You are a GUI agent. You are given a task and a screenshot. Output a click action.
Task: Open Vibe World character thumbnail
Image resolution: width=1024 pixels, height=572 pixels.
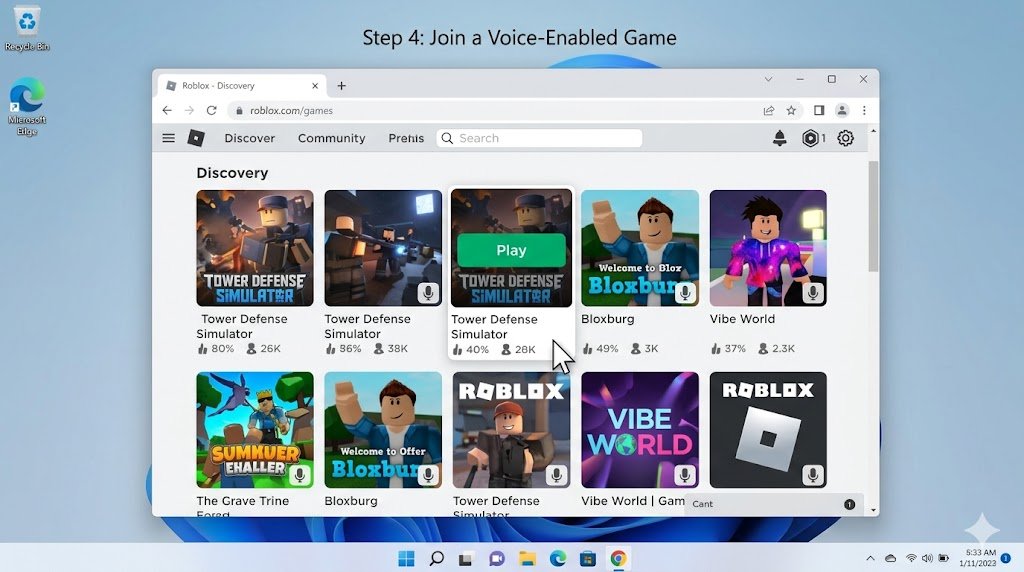tap(768, 248)
